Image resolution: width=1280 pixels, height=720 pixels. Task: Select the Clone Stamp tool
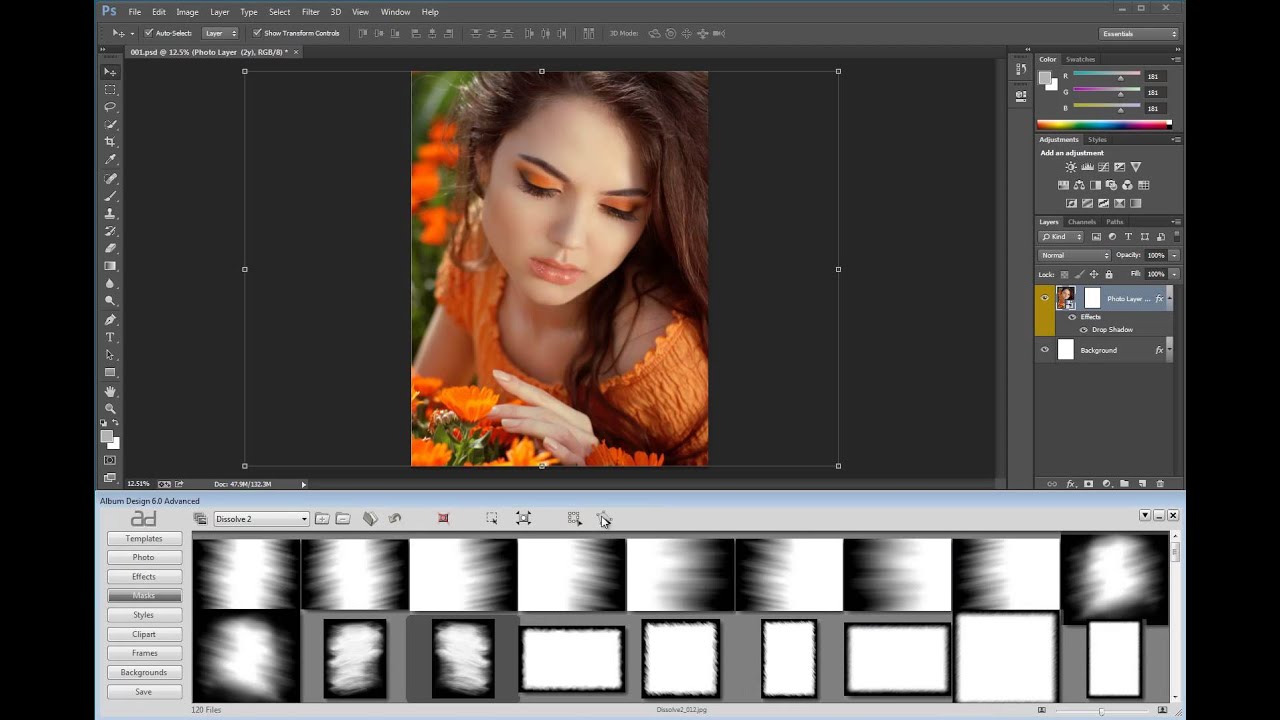(110, 214)
